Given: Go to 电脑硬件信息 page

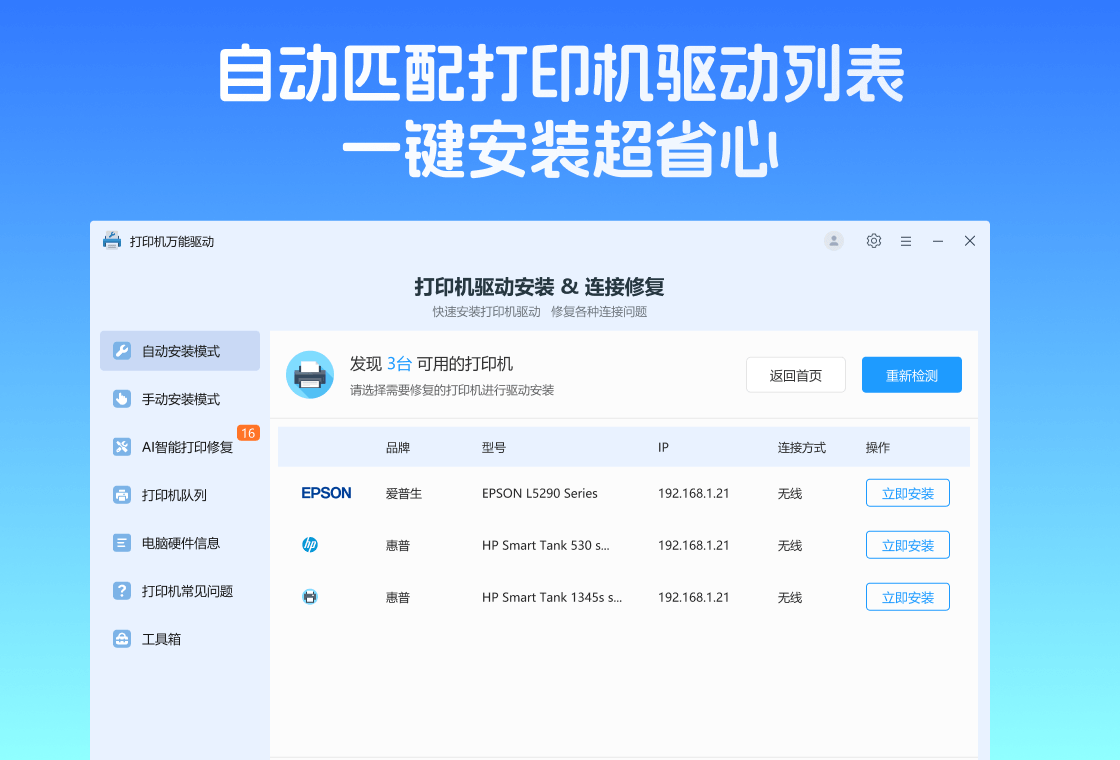Looking at the screenshot, I should [x=180, y=543].
